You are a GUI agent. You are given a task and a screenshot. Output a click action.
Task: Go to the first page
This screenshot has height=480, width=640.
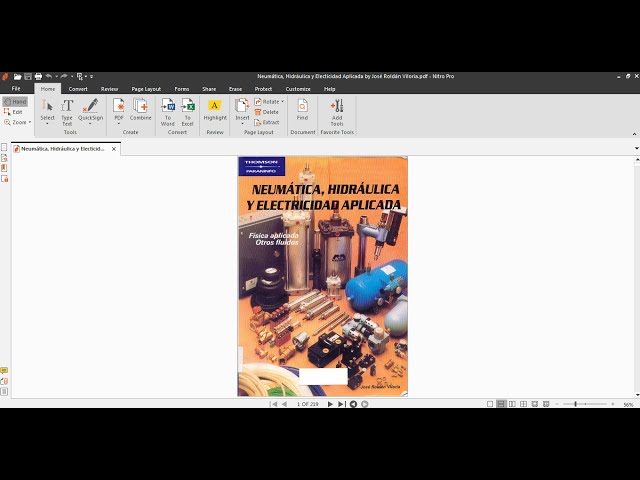[x=273, y=404]
